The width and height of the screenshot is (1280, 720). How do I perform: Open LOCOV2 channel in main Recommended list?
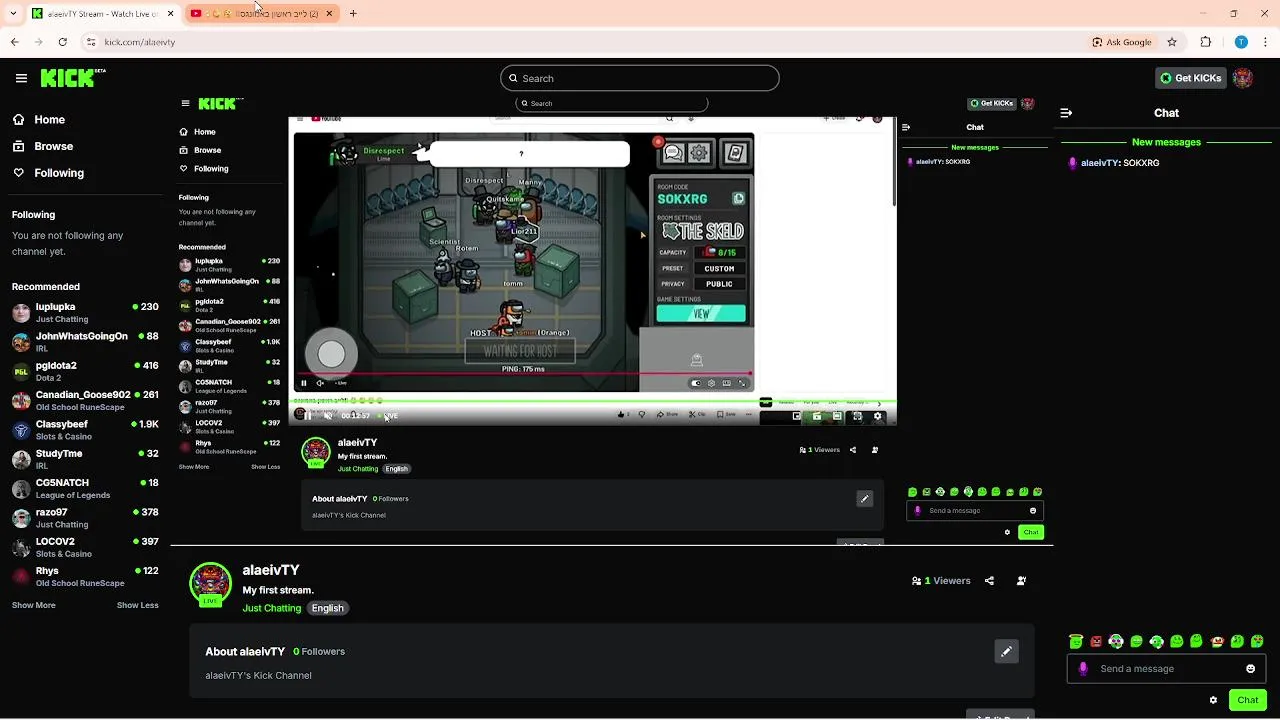pos(85,547)
